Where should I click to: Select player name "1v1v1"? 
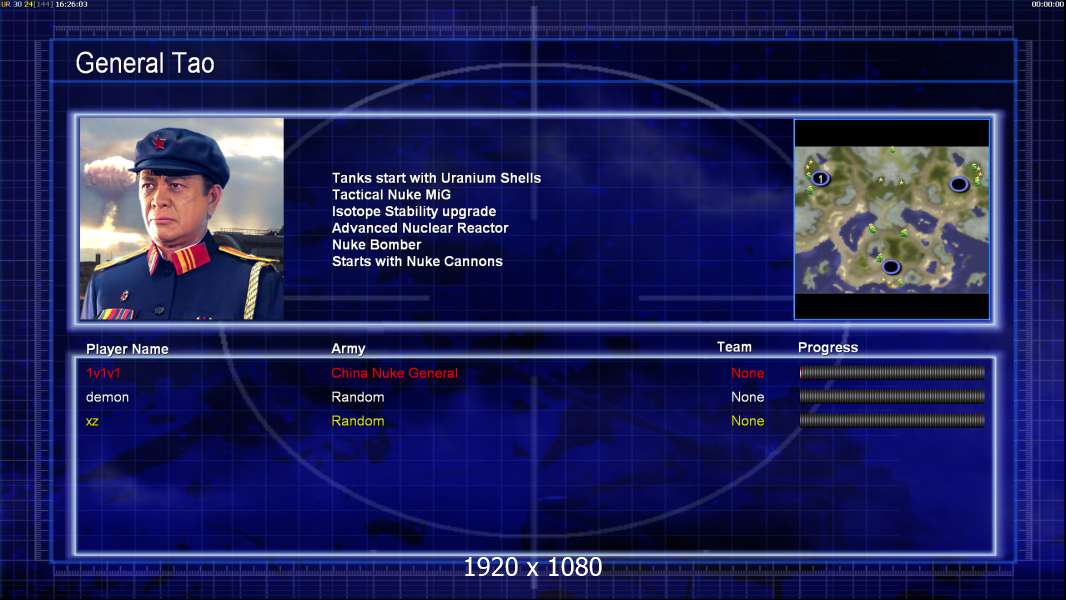tap(103, 373)
